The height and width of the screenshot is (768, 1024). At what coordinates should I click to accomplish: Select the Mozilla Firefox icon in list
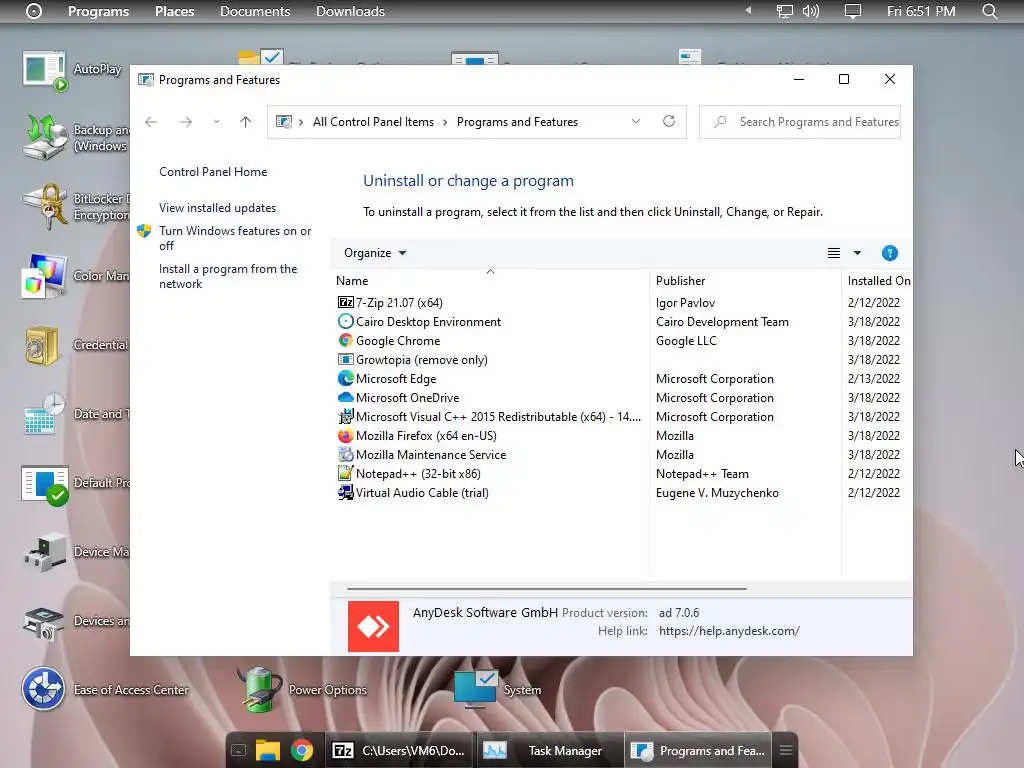(x=345, y=435)
